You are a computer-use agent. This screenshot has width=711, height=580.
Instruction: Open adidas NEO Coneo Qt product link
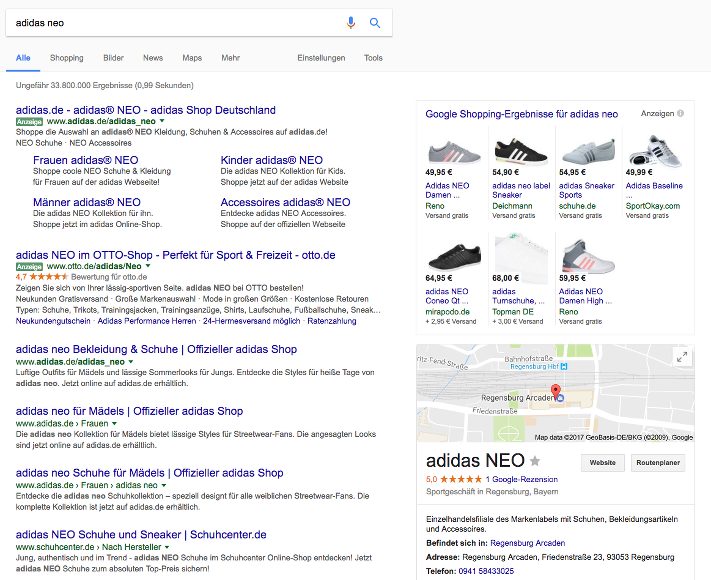click(x=447, y=296)
